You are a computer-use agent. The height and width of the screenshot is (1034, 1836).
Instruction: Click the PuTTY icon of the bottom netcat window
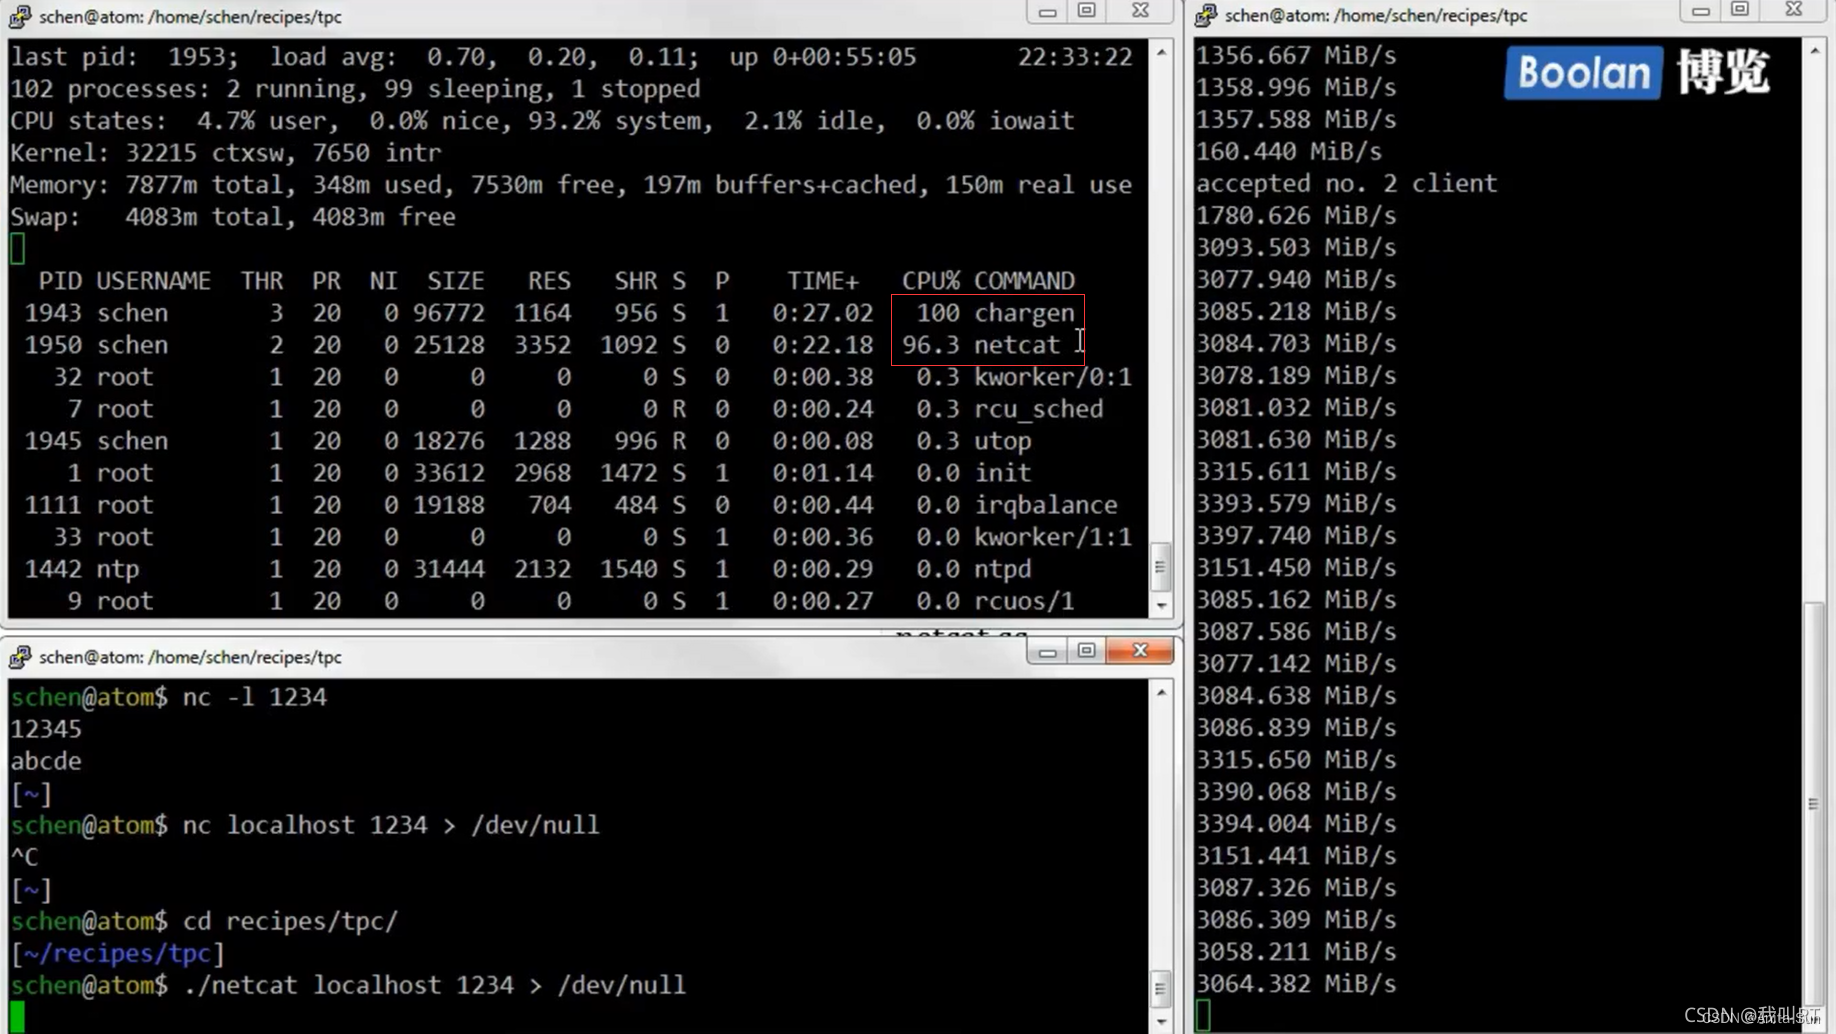[x=20, y=657]
